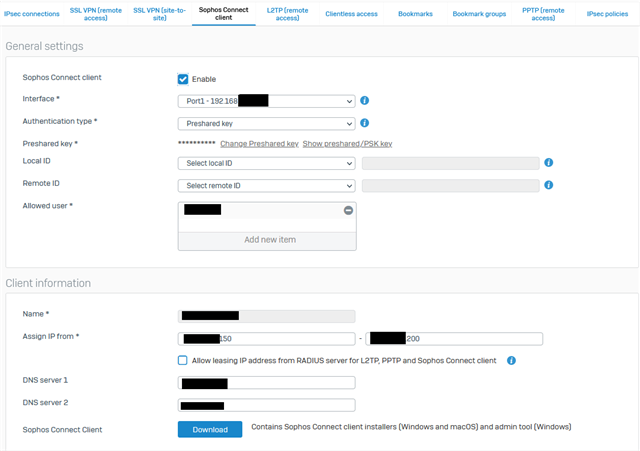This screenshot has width=640, height=451.
Task: Click the Download button for Sophos Connect Client
Action: click(210, 429)
